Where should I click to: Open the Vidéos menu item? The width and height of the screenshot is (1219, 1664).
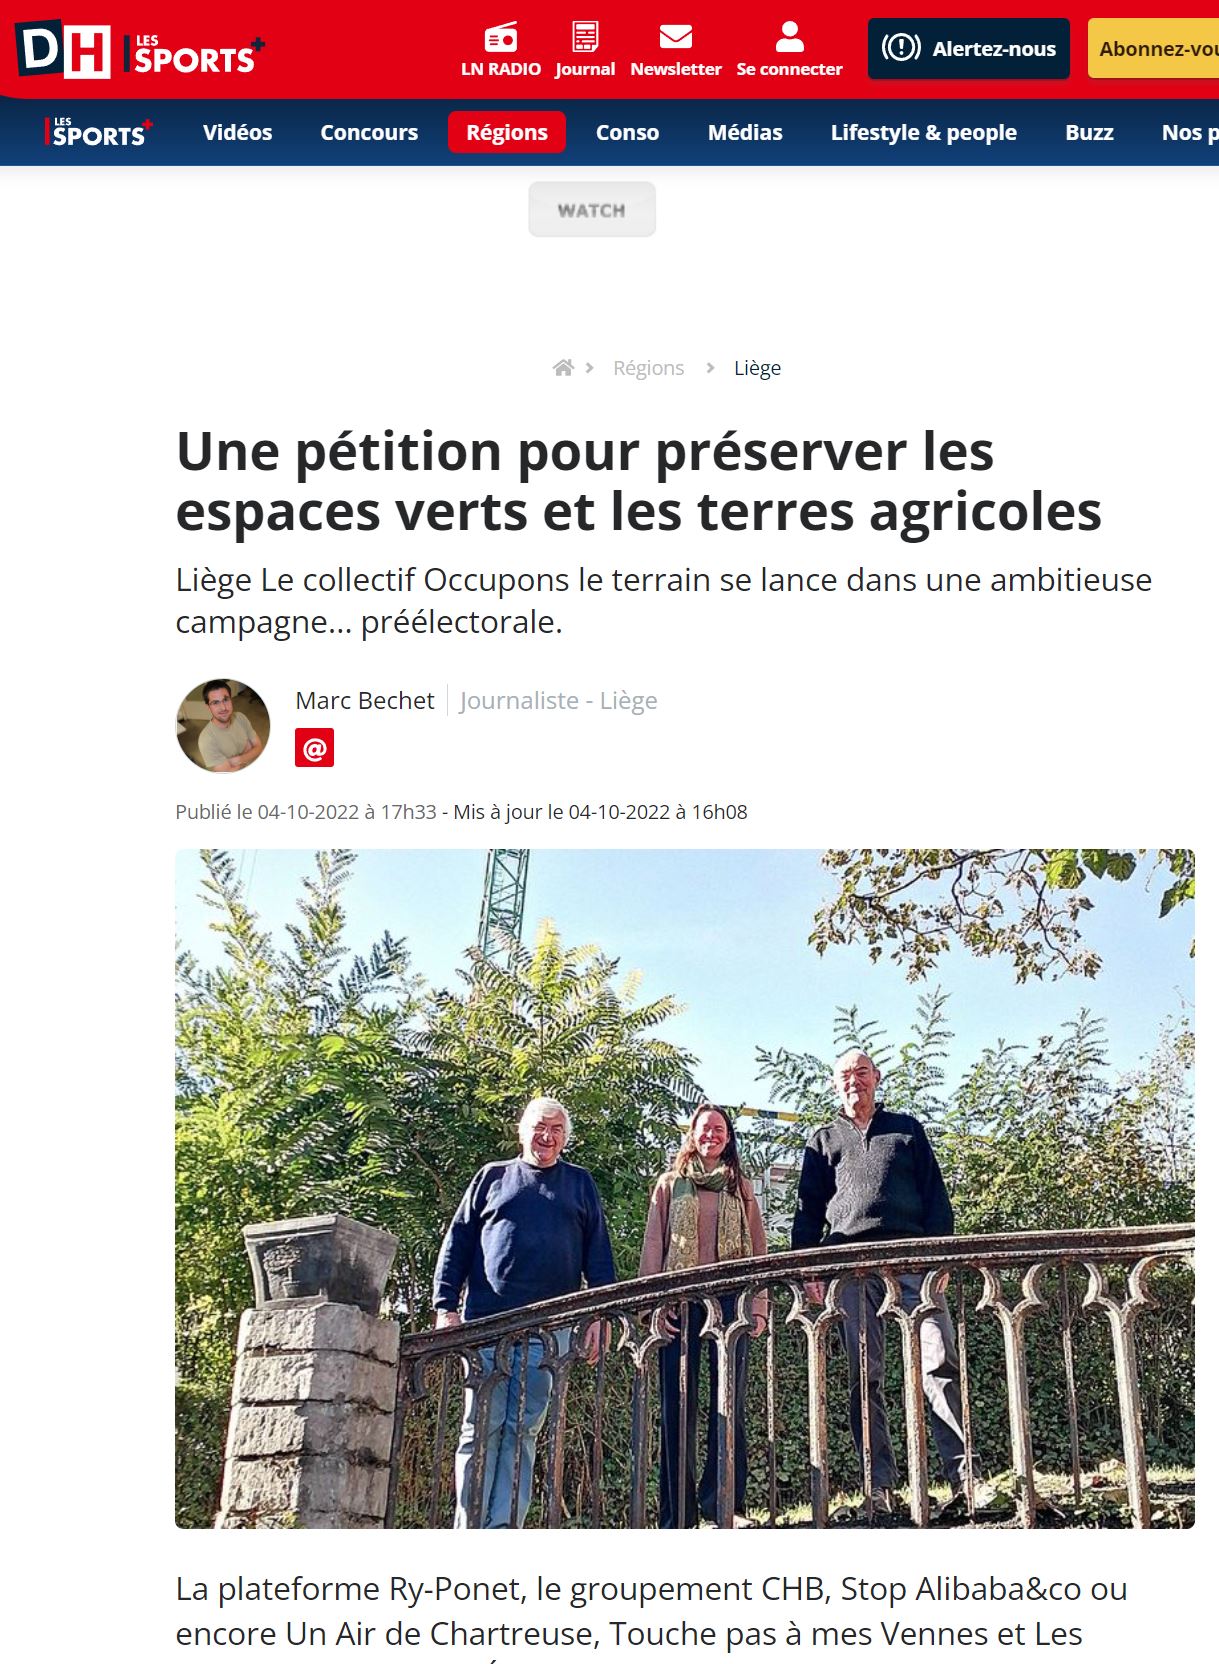(237, 132)
